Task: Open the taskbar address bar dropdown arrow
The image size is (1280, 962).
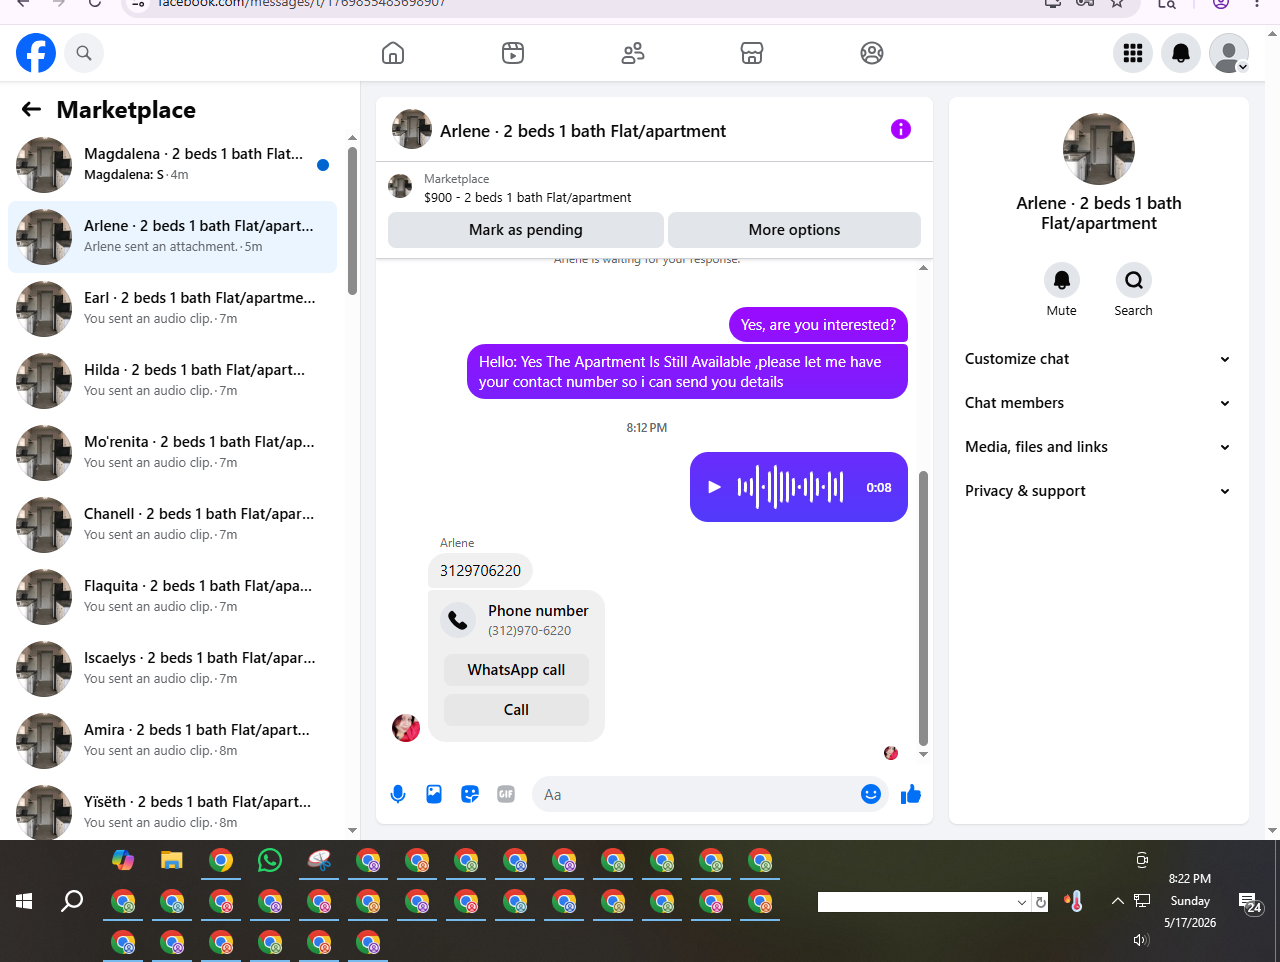Action: 1022,902
